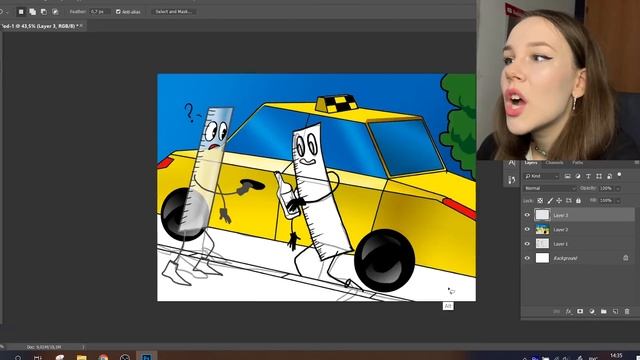Open the Opacity slider dropdown arrow
The image size is (640, 360).
tap(618, 189)
